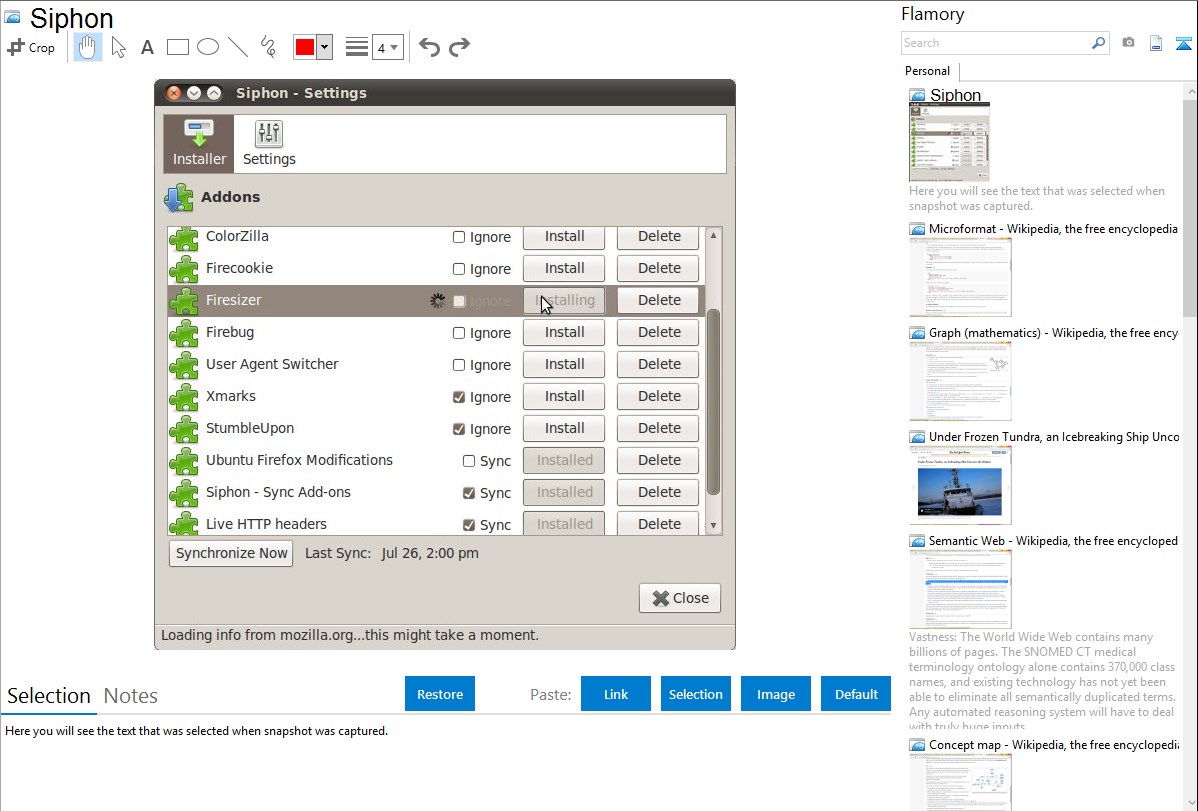Select the Concept map - Wikipedia title
The width and height of the screenshot is (1198, 811).
tap(1054, 745)
